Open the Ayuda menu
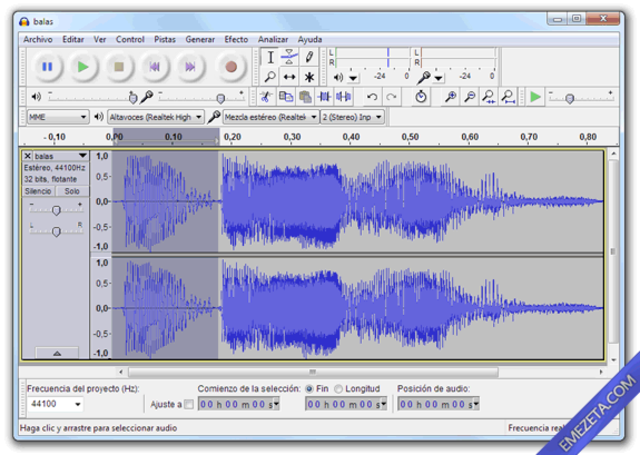This screenshot has width=640, height=455. (310, 40)
